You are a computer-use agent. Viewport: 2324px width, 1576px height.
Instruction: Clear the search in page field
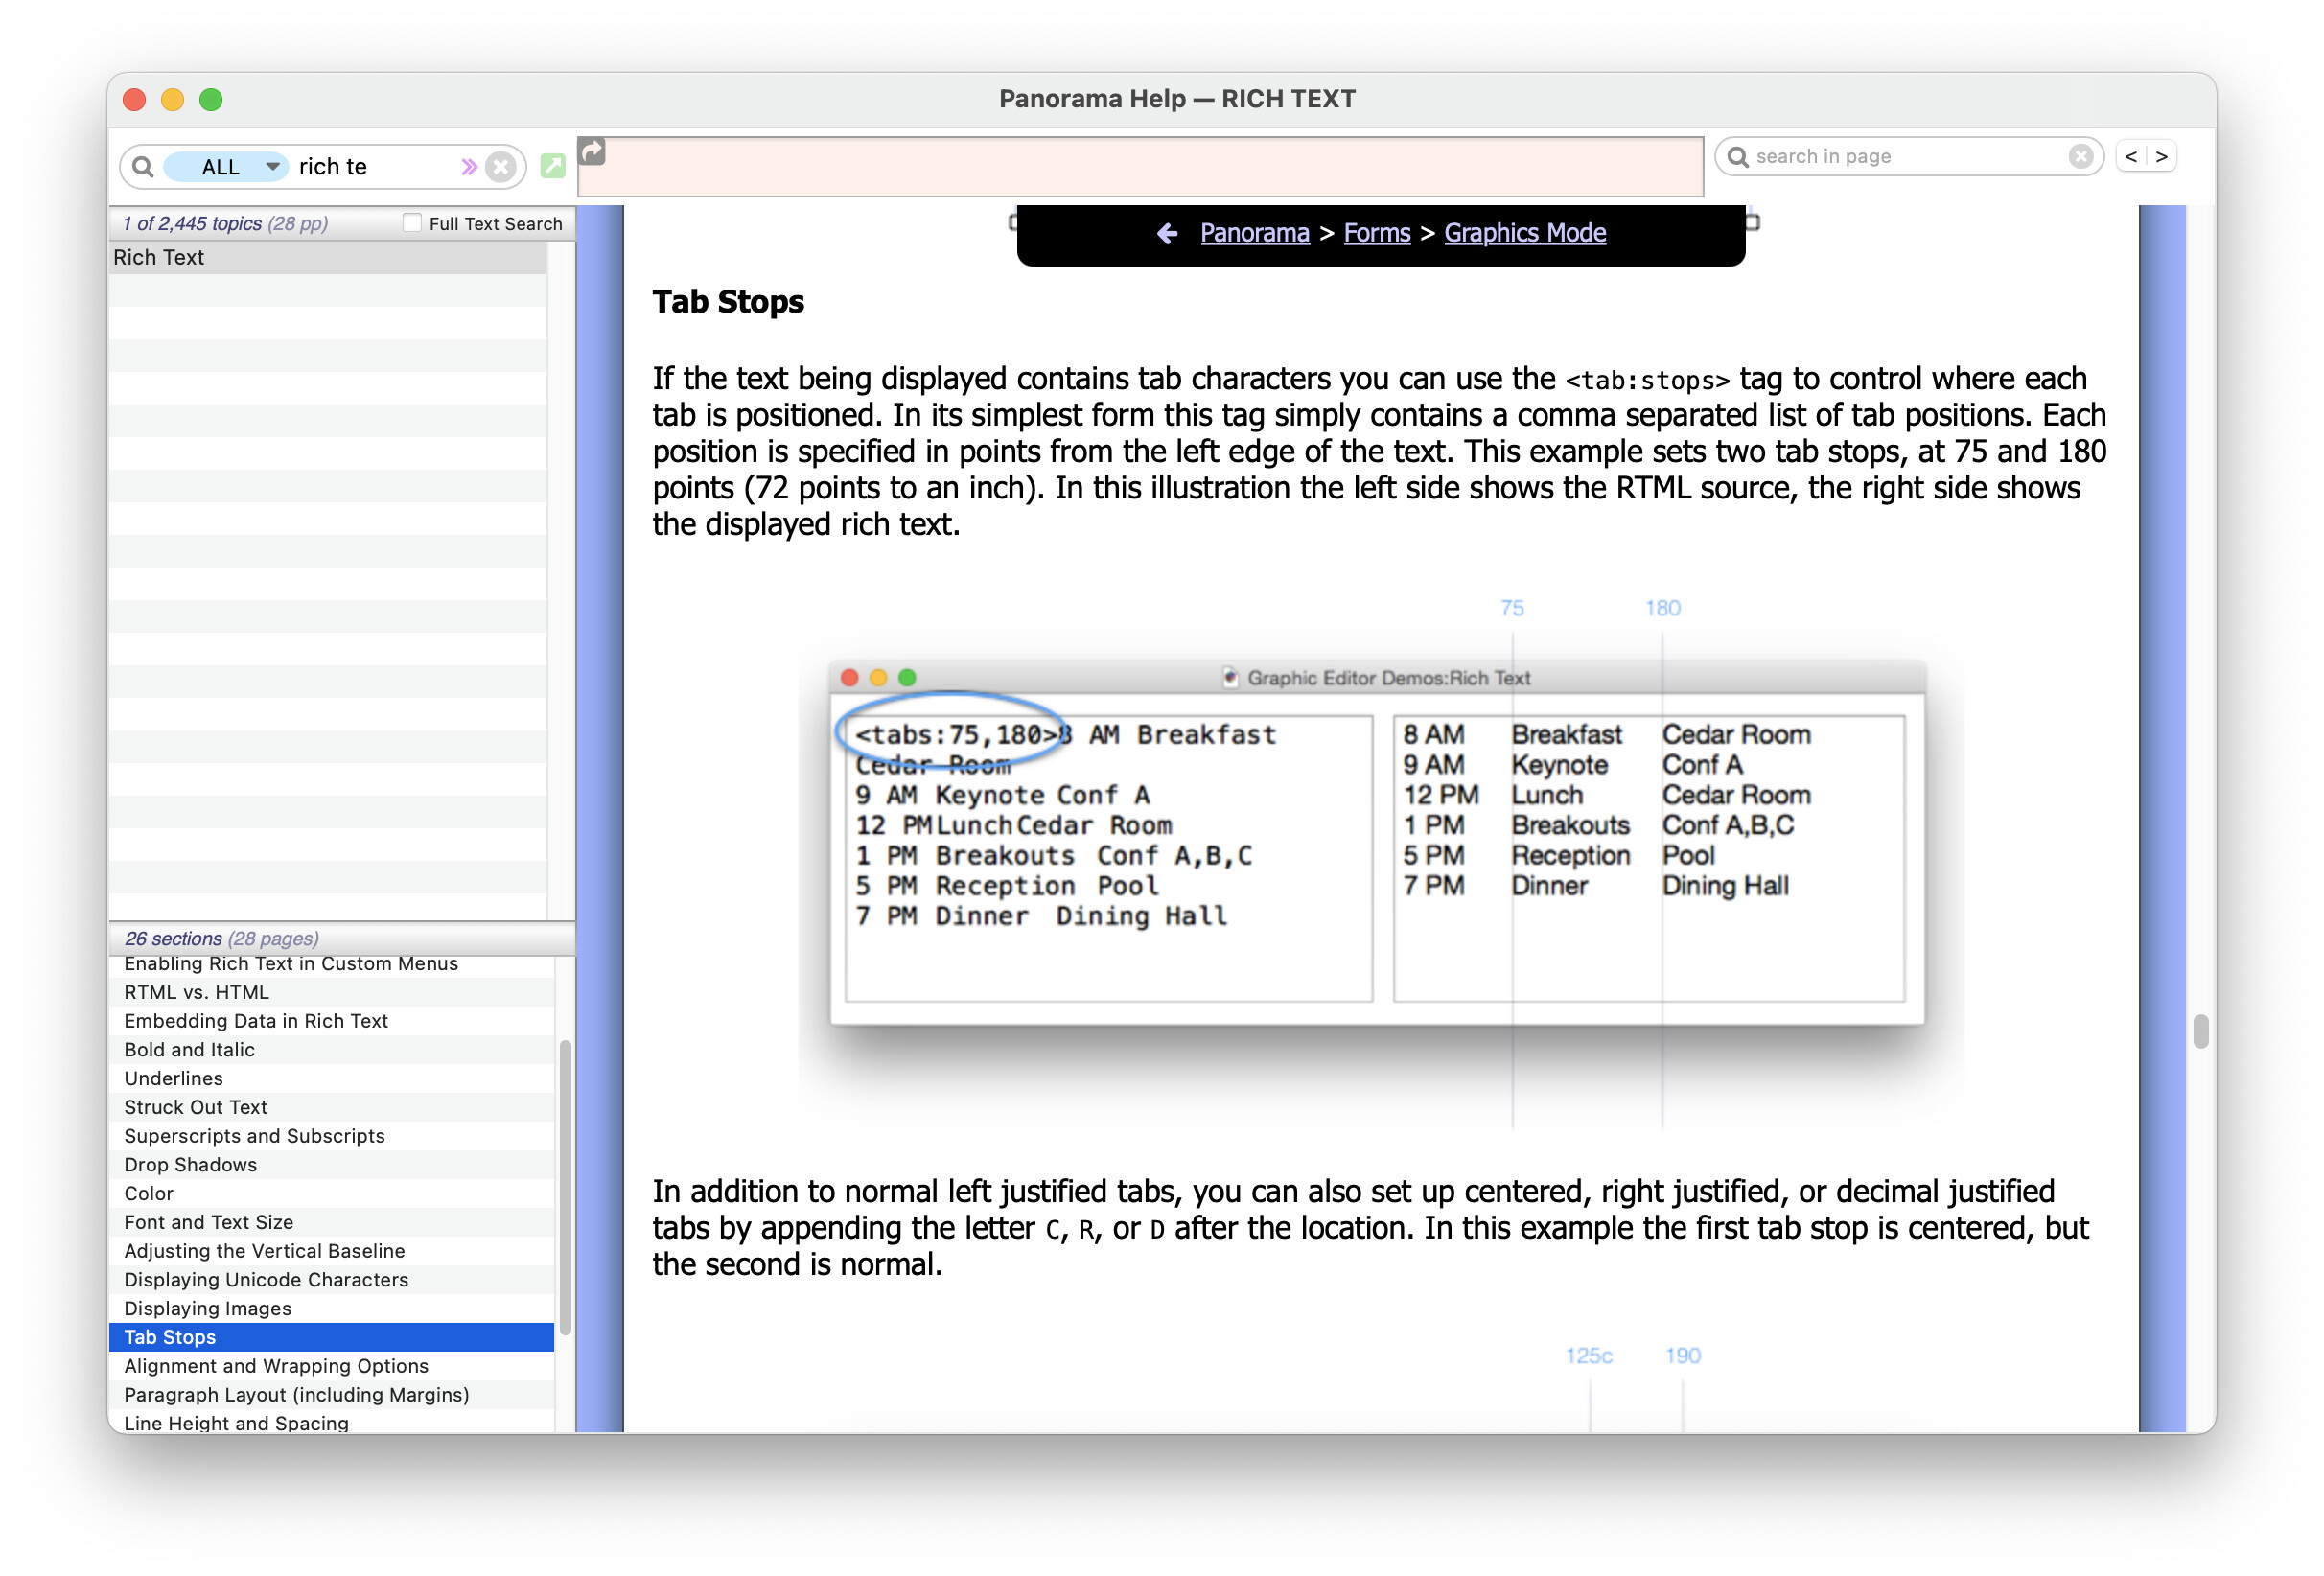(2081, 156)
